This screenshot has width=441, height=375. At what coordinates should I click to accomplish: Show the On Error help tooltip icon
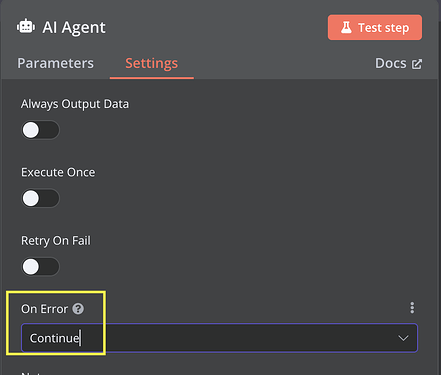coord(78,309)
